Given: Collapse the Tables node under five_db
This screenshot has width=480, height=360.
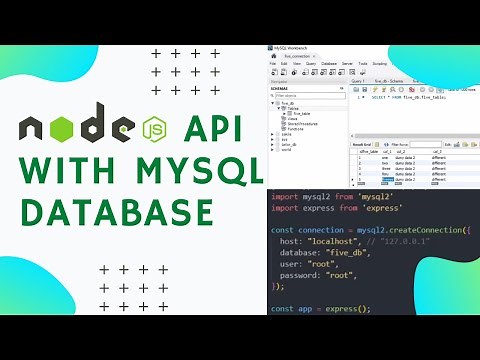Looking at the screenshot, I should pos(279,108).
